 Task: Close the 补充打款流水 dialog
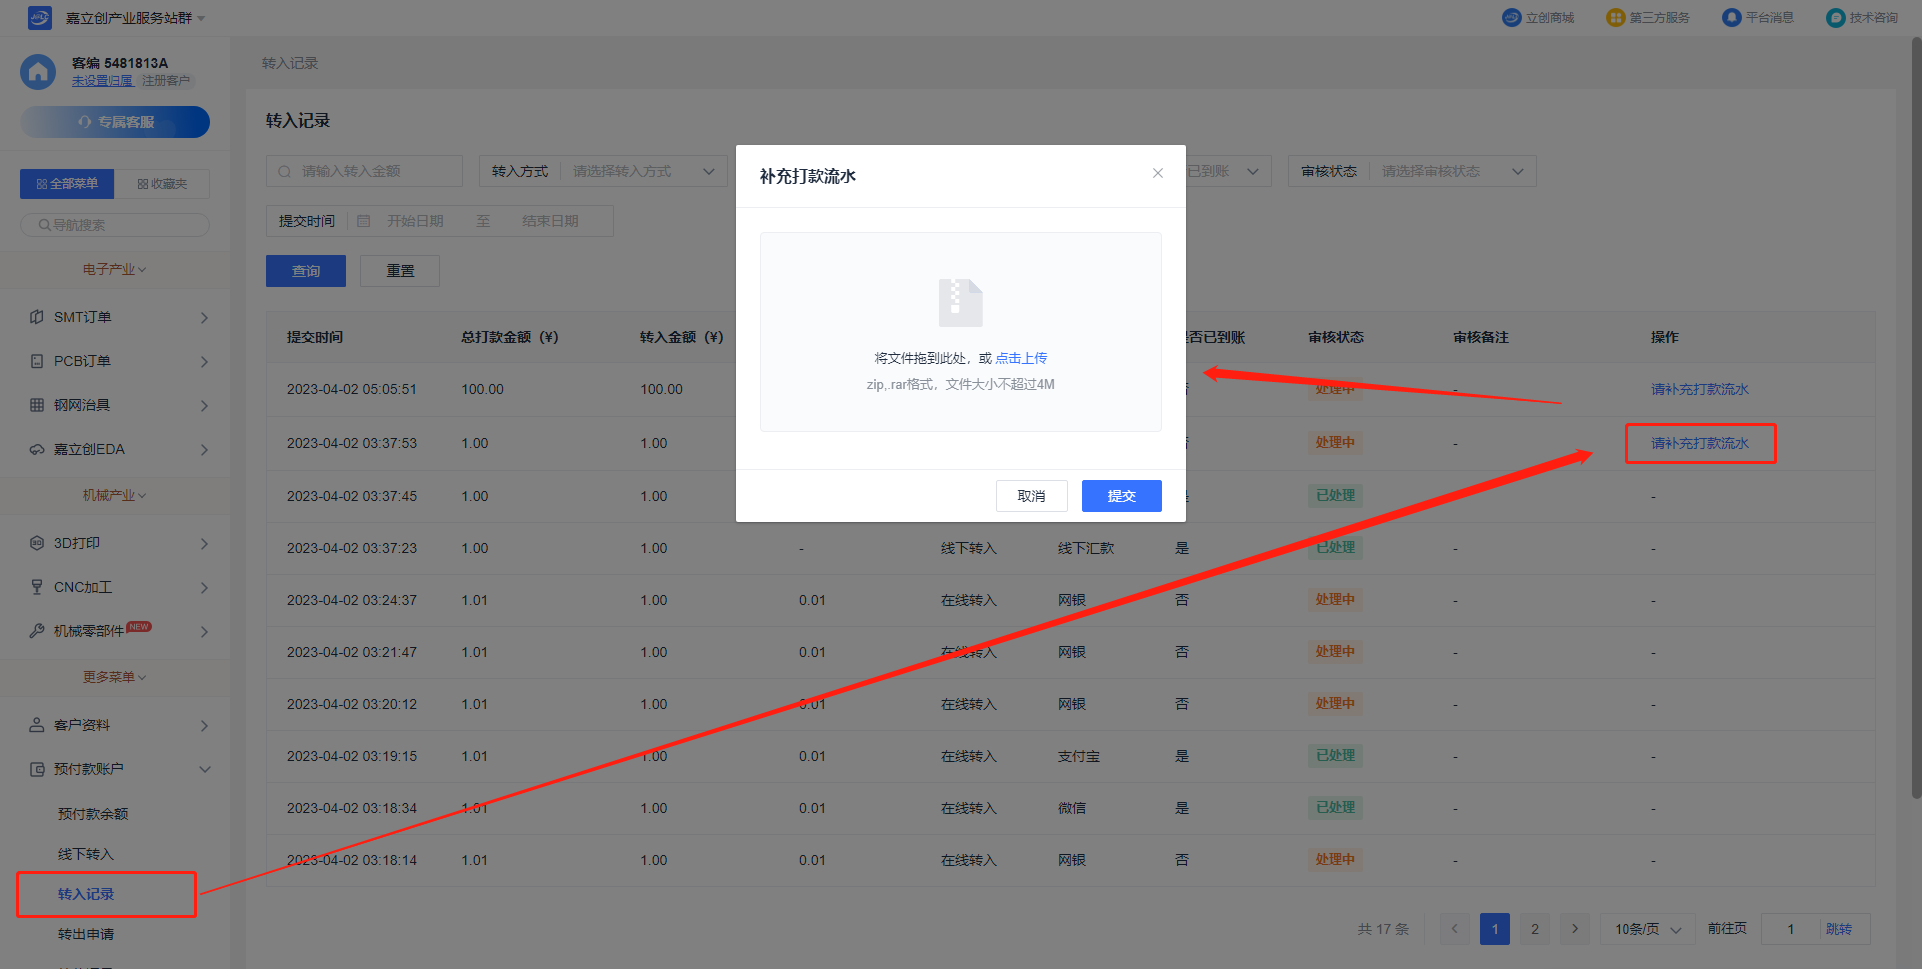click(x=1157, y=174)
